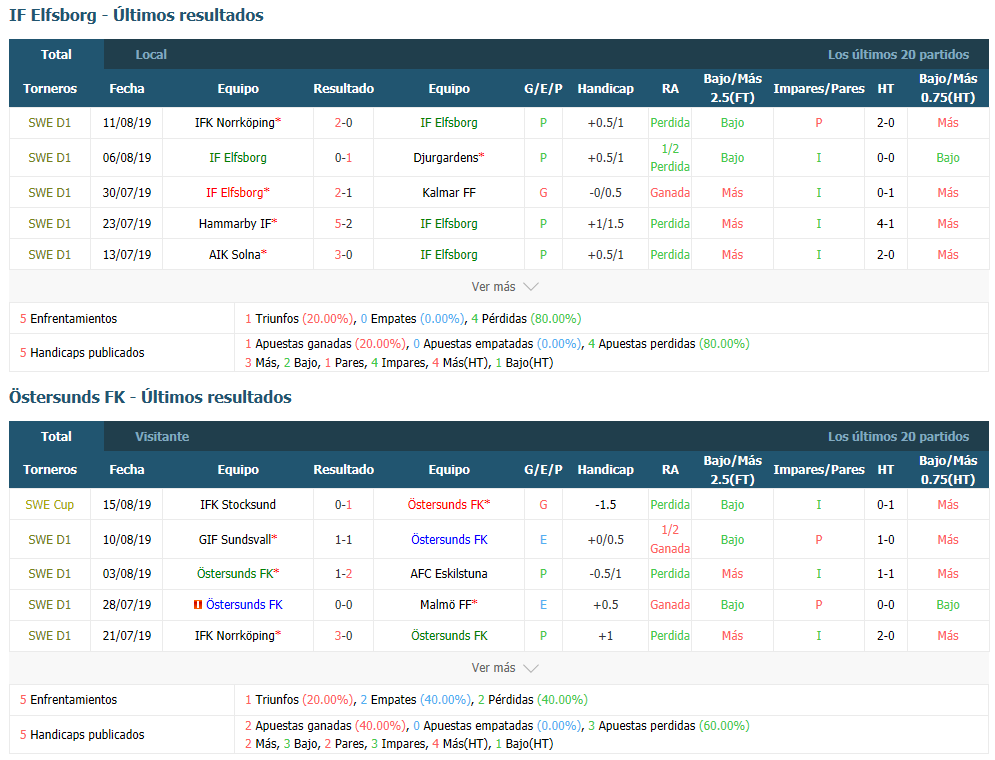Click the Torneros column header in Elfsborg table

pos(49,89)
